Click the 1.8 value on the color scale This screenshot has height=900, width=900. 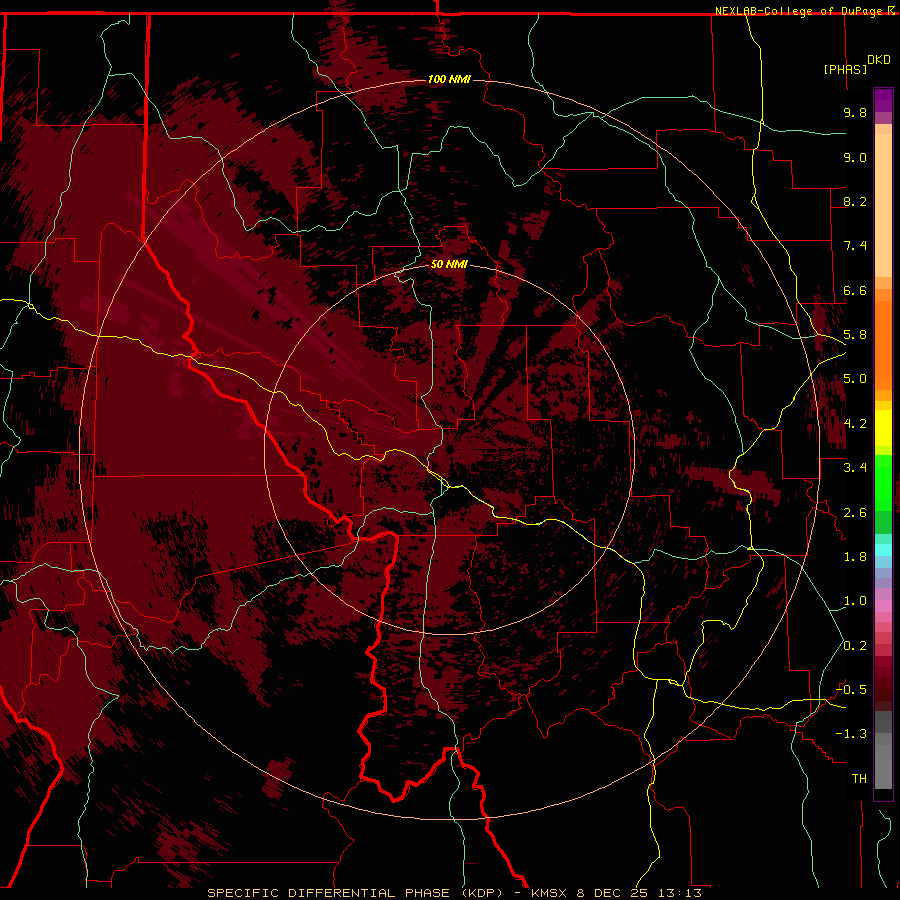[855, 557]
